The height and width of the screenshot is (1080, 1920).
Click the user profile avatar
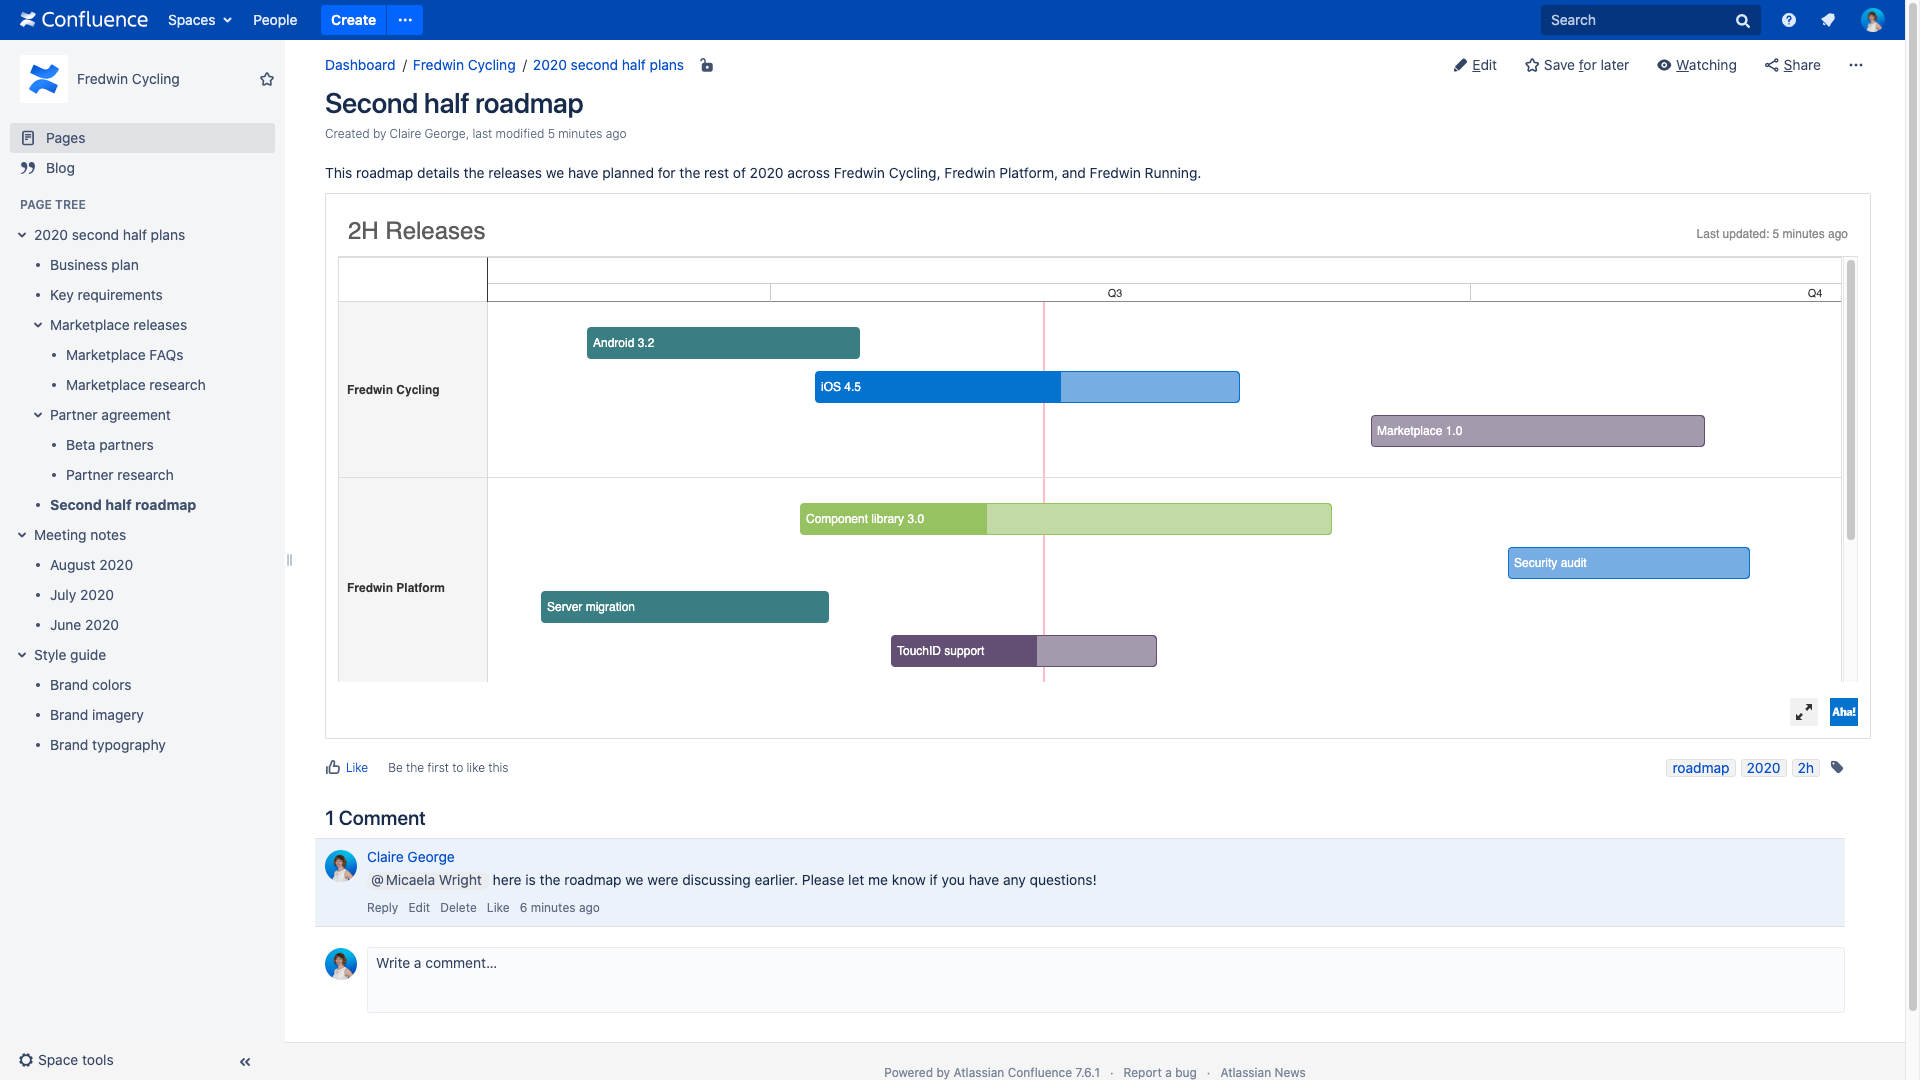pos(1872,20)
